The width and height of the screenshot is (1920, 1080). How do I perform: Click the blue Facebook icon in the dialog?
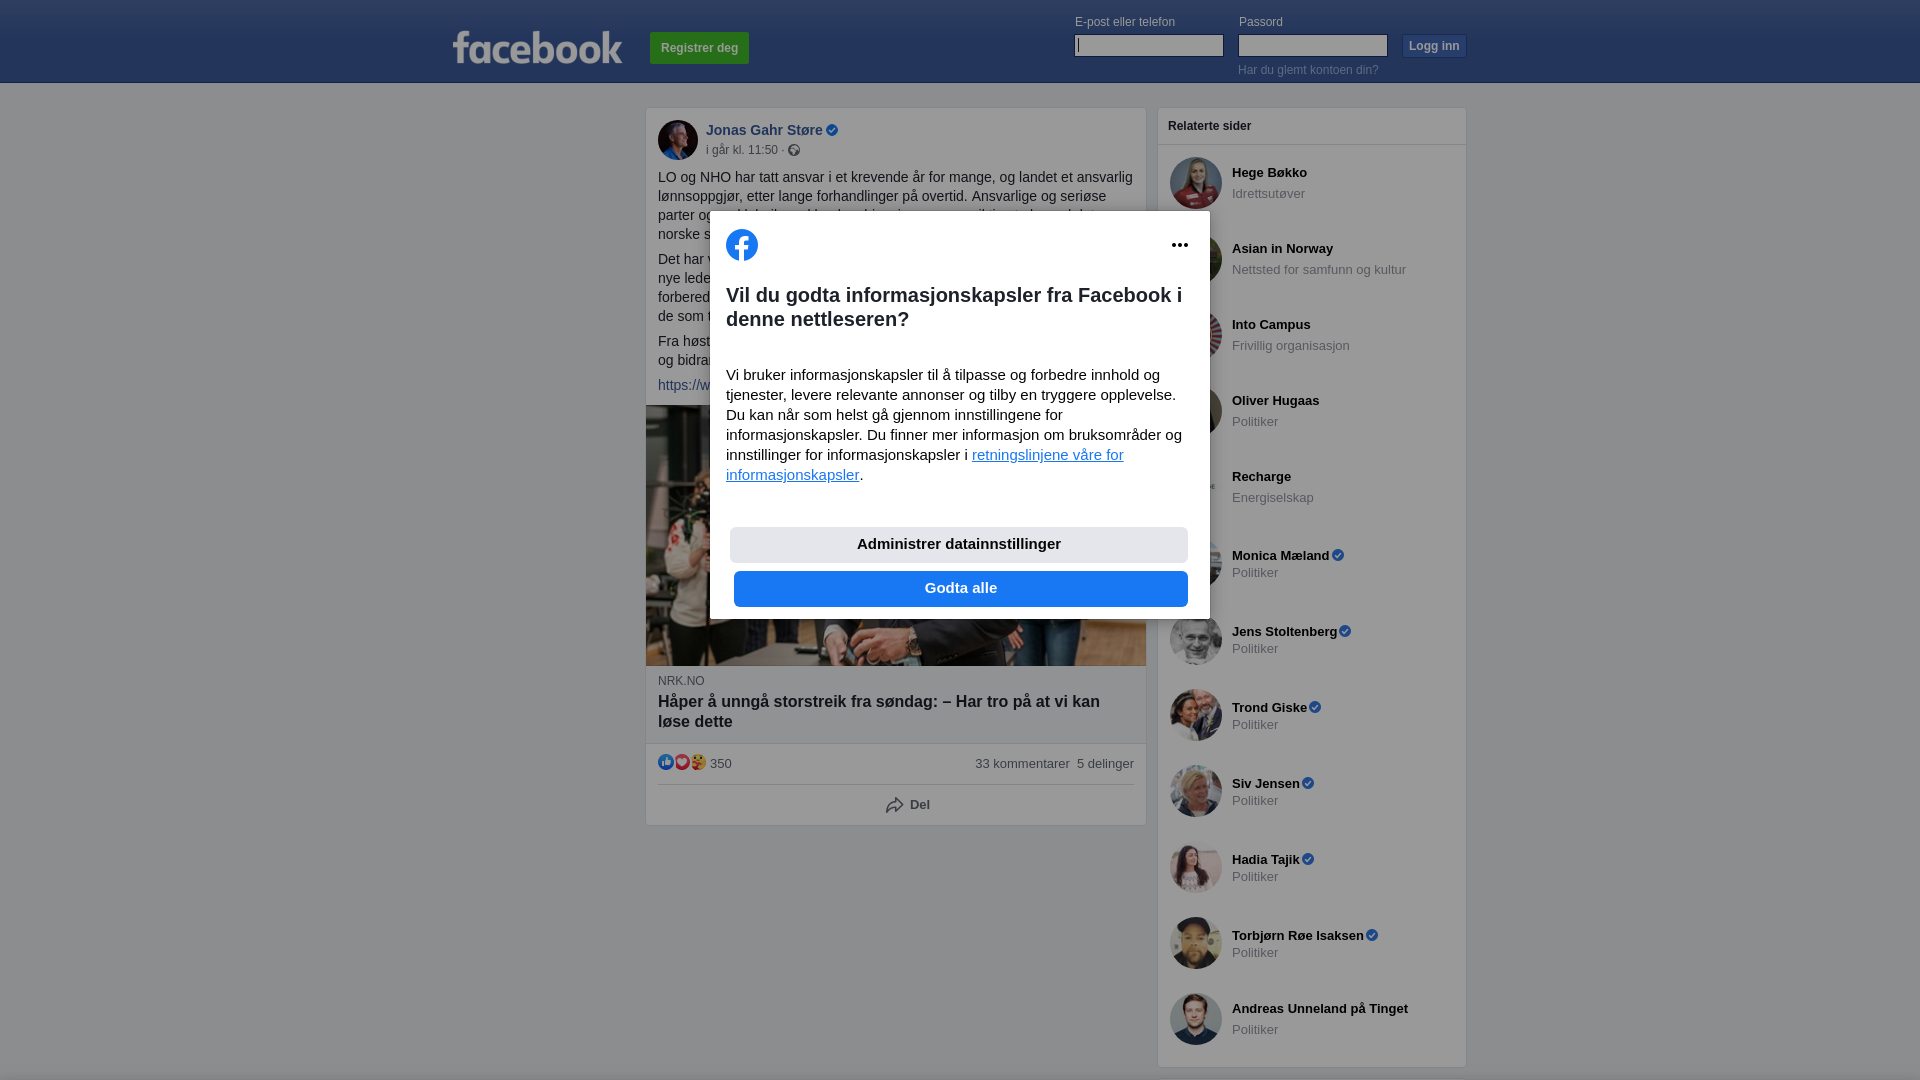click(x=742, y=245)
